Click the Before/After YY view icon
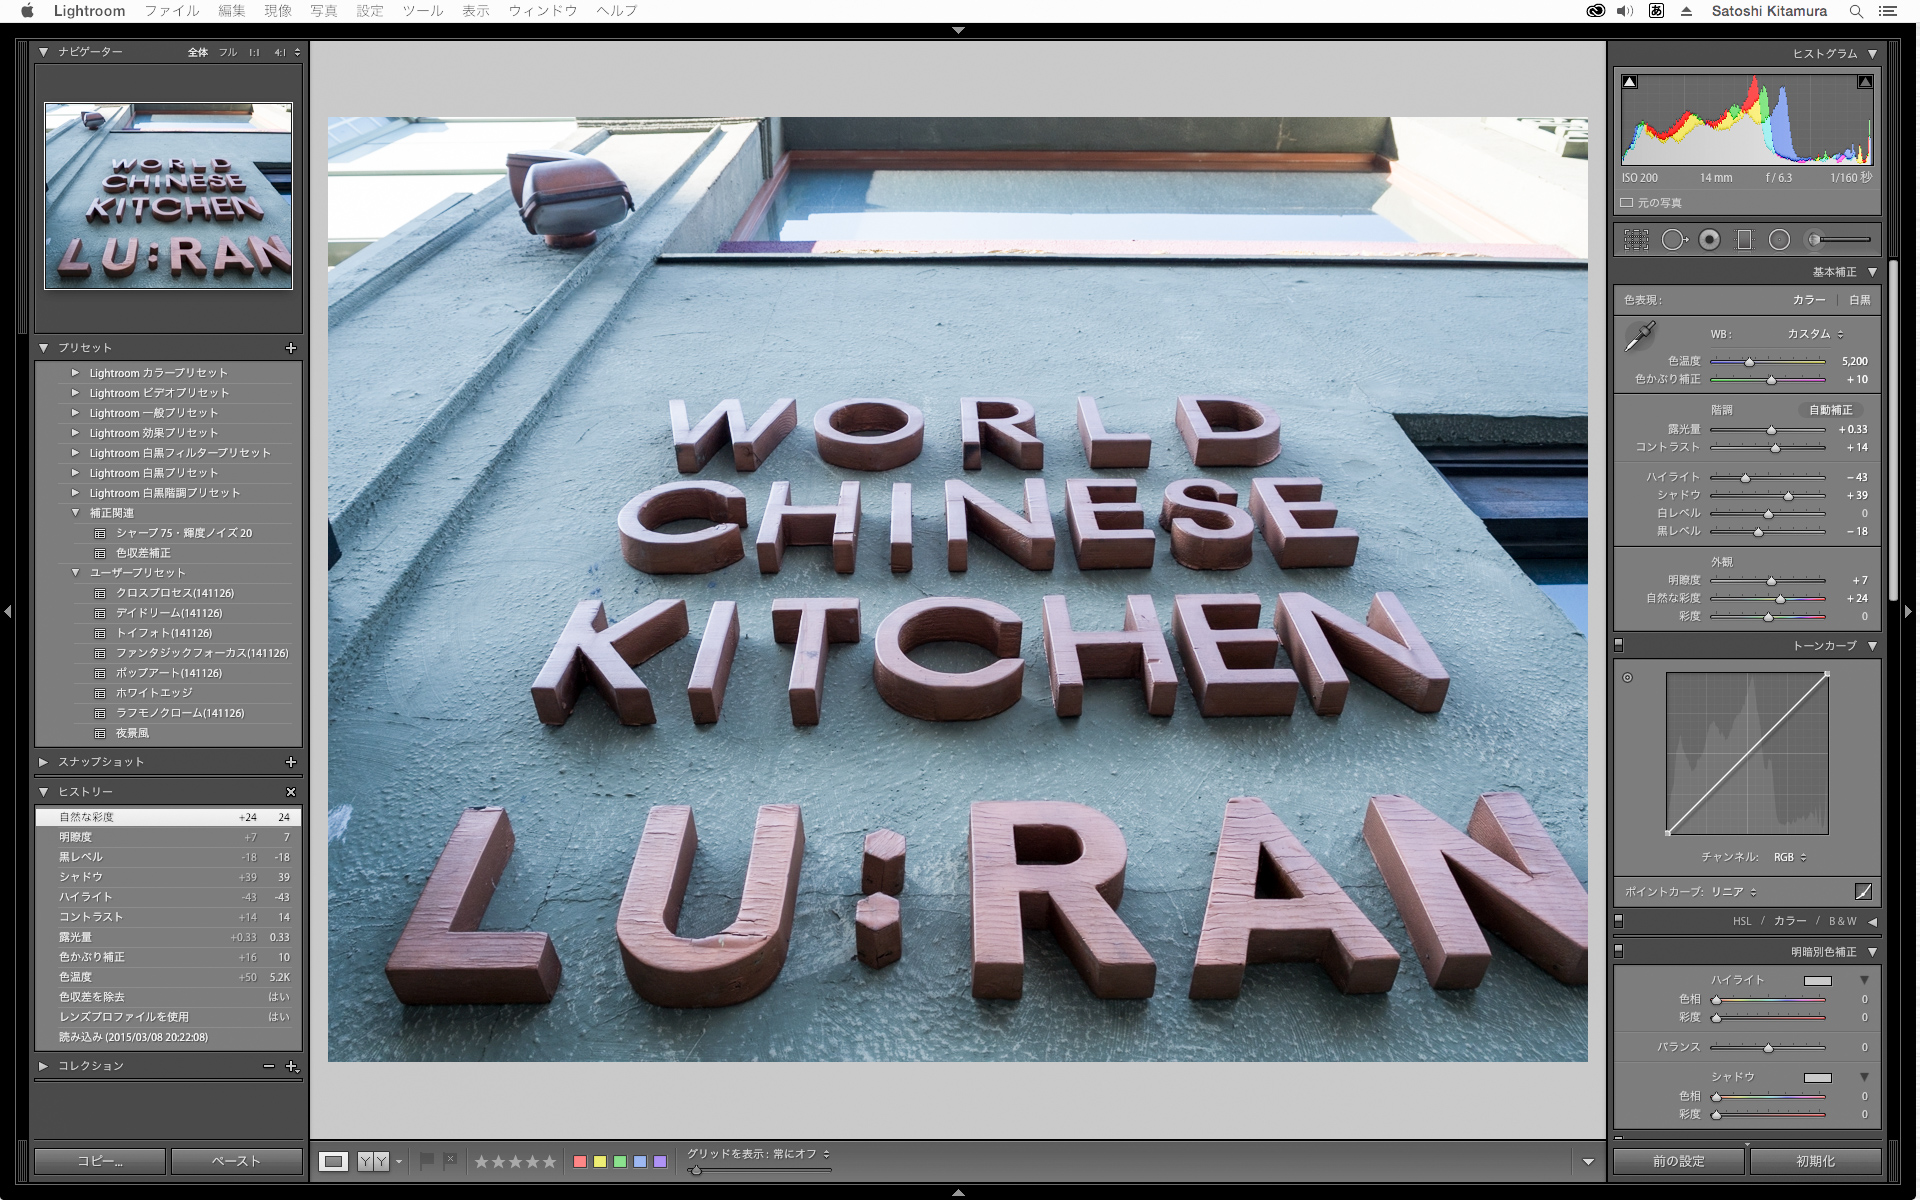Screen dimensions: 1920x1200 (373, 1161)
